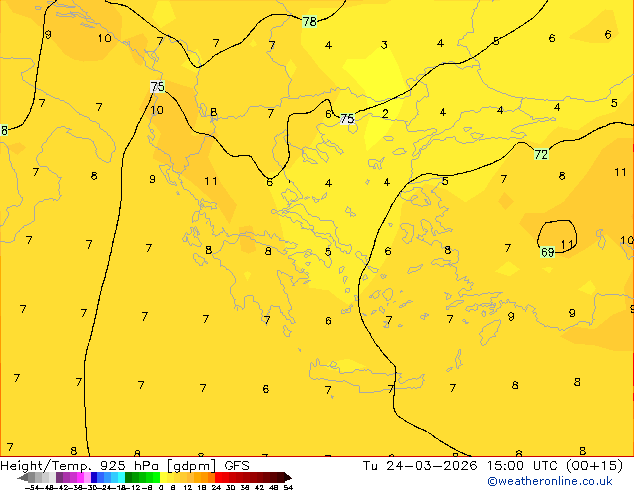The image size is (634, 490).
Task: Click the '54' tick label on the scale
Action: tap(288, 487)
